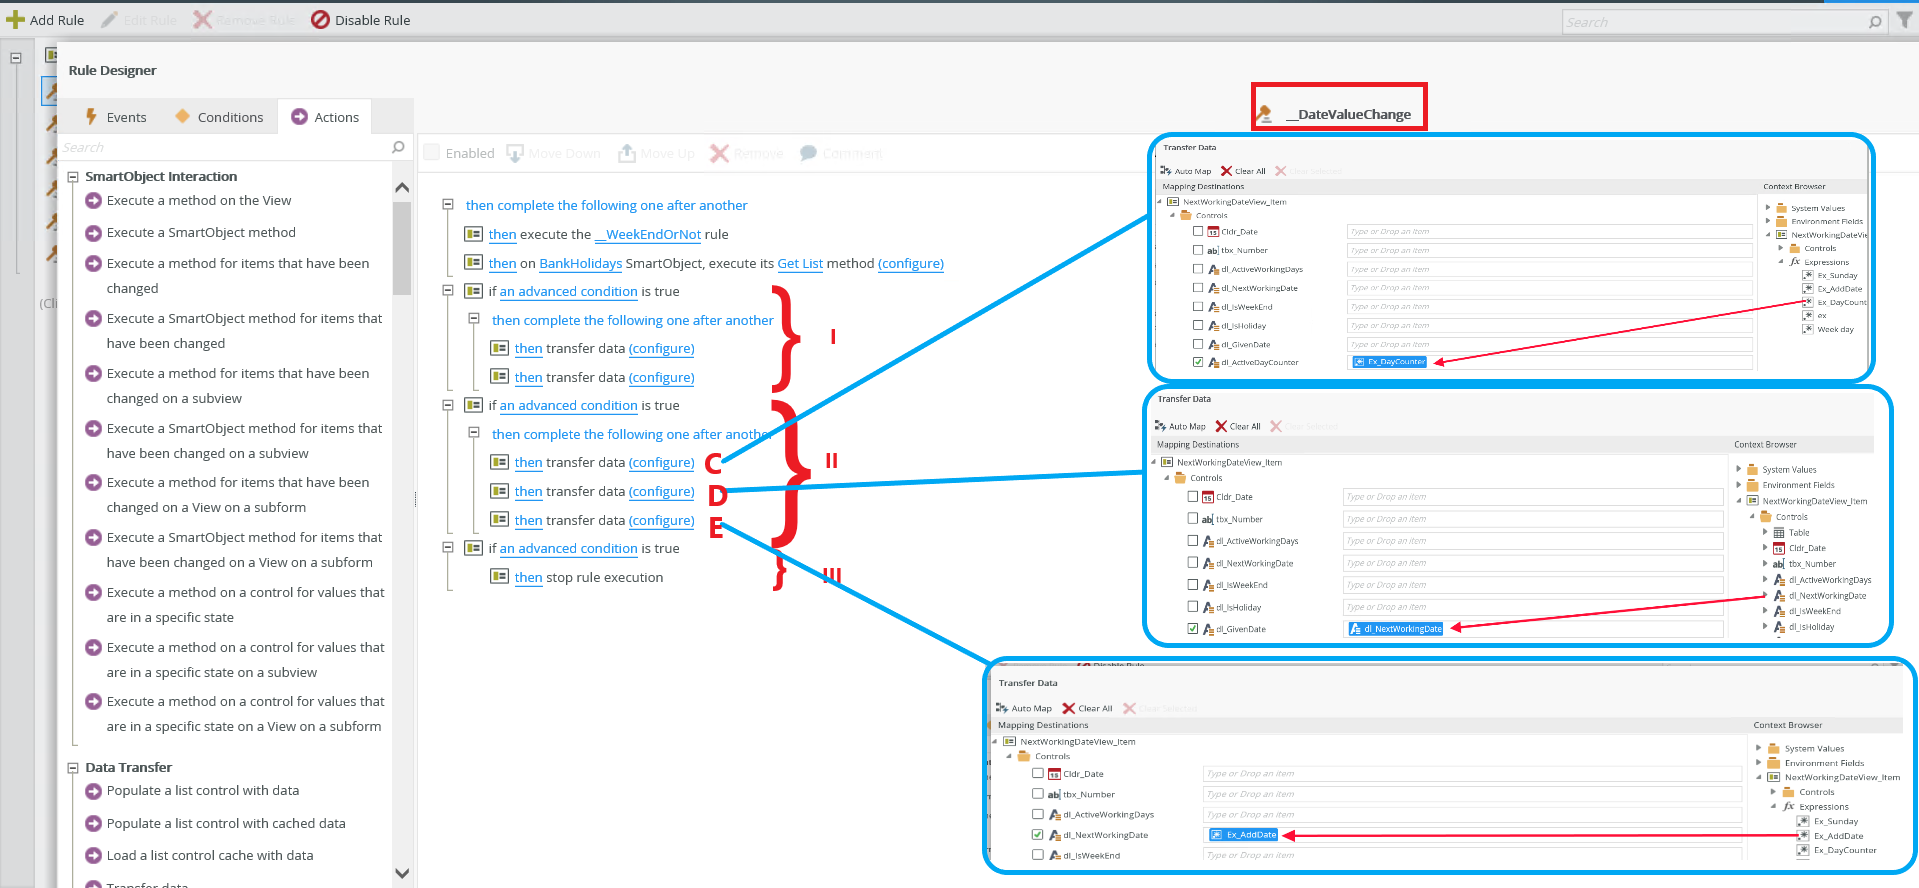
Task: Click the Move Down icon
Action: coord(515,153)
